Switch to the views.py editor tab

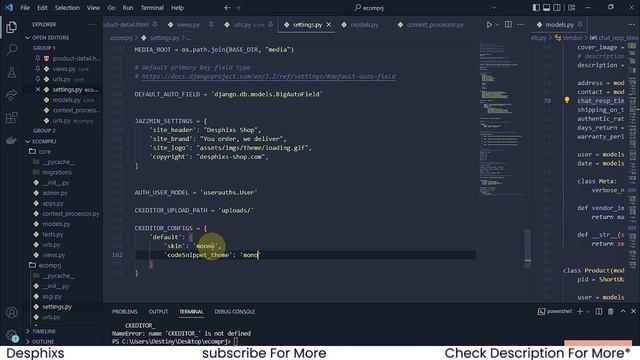point(188,25)
